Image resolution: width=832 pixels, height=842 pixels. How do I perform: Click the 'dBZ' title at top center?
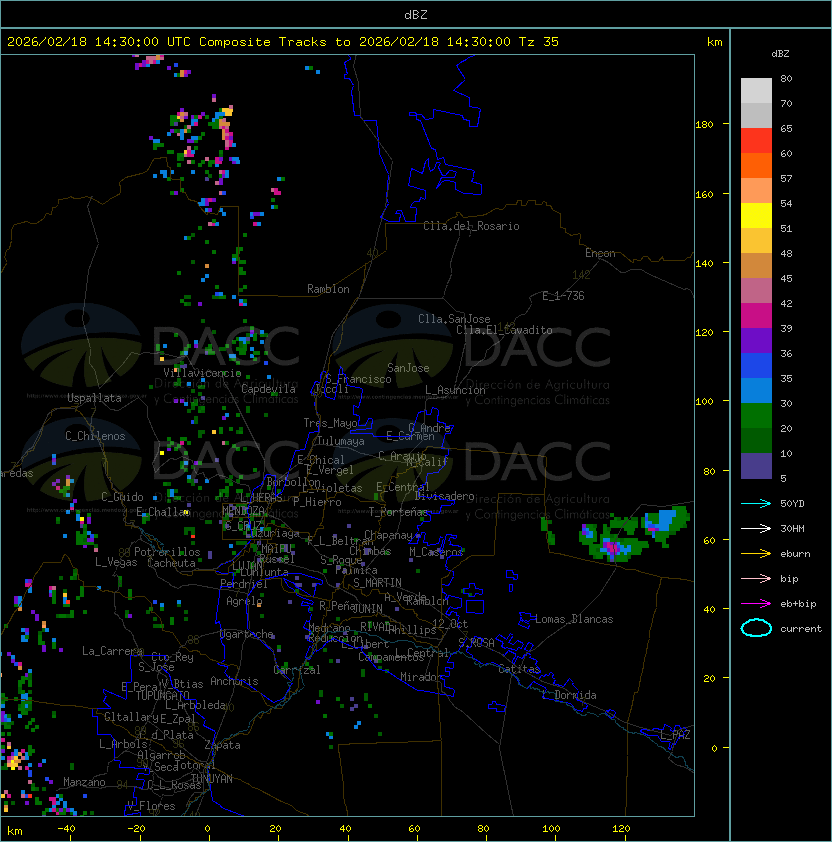416,14
